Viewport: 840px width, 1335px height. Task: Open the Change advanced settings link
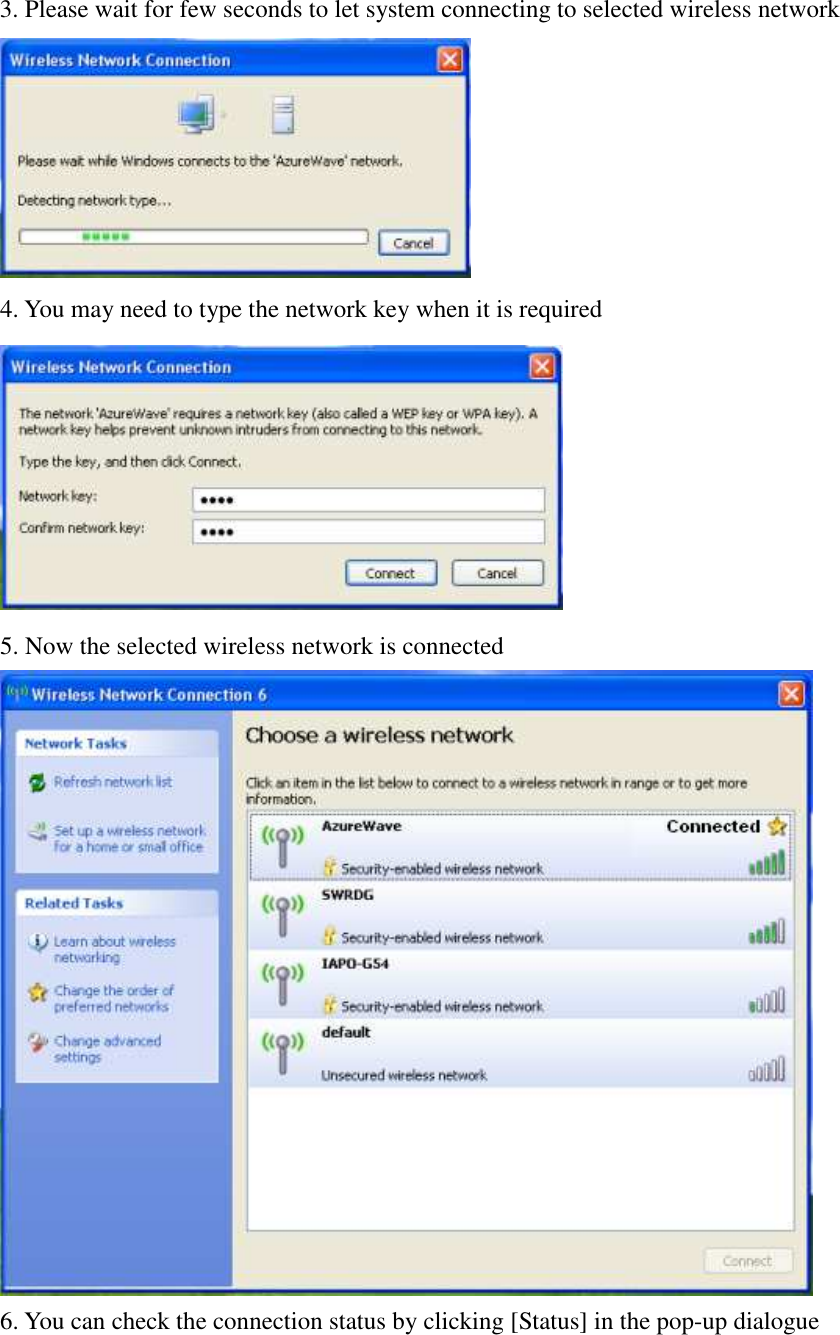click(x=107, y=1049)
